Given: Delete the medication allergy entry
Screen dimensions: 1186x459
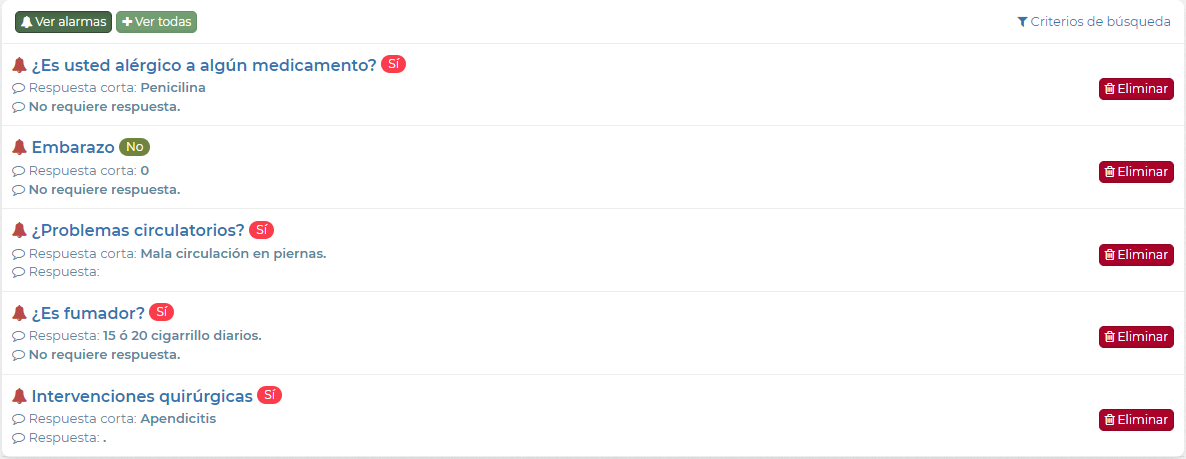Looking at the screenshot, I should click(x=1136, y=89).
